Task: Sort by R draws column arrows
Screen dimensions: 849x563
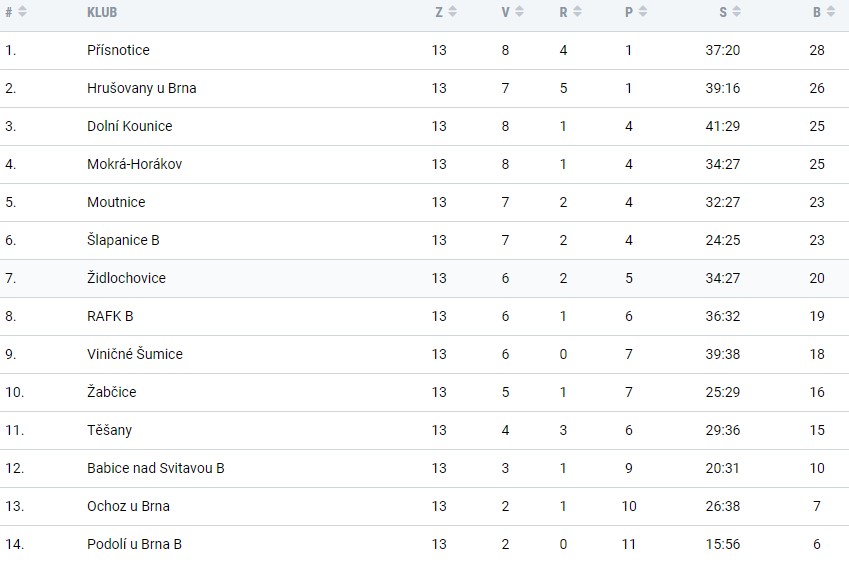Action: click(577, 12)
